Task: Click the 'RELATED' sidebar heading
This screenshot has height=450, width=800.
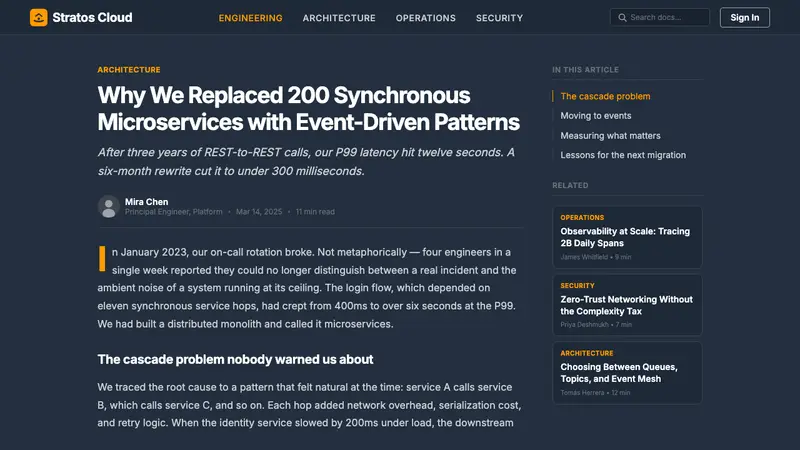Action: click(570, 185)
